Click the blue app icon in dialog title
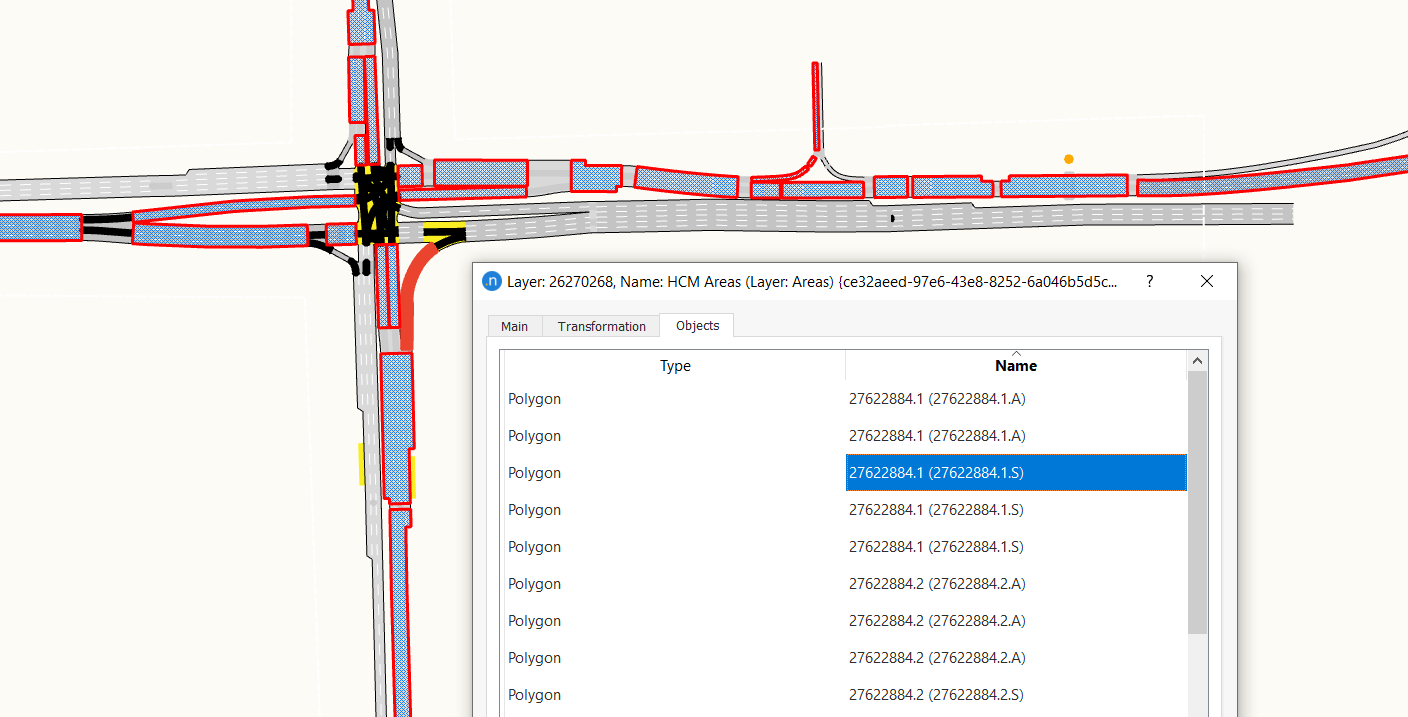The width and height of the screenshot is (1408, 717). click(x=491, y=282)
